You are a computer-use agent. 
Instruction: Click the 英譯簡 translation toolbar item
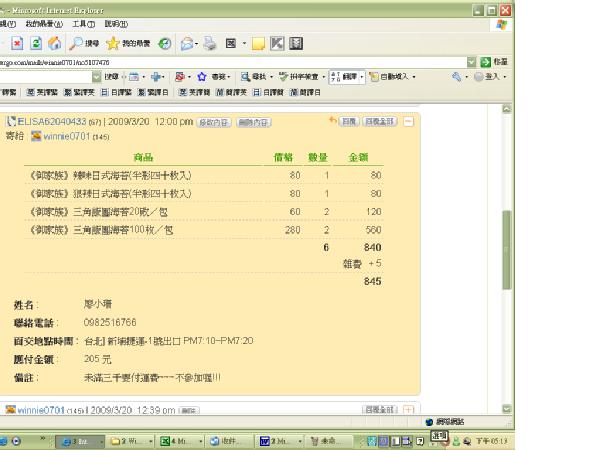[x=195, y=92]
